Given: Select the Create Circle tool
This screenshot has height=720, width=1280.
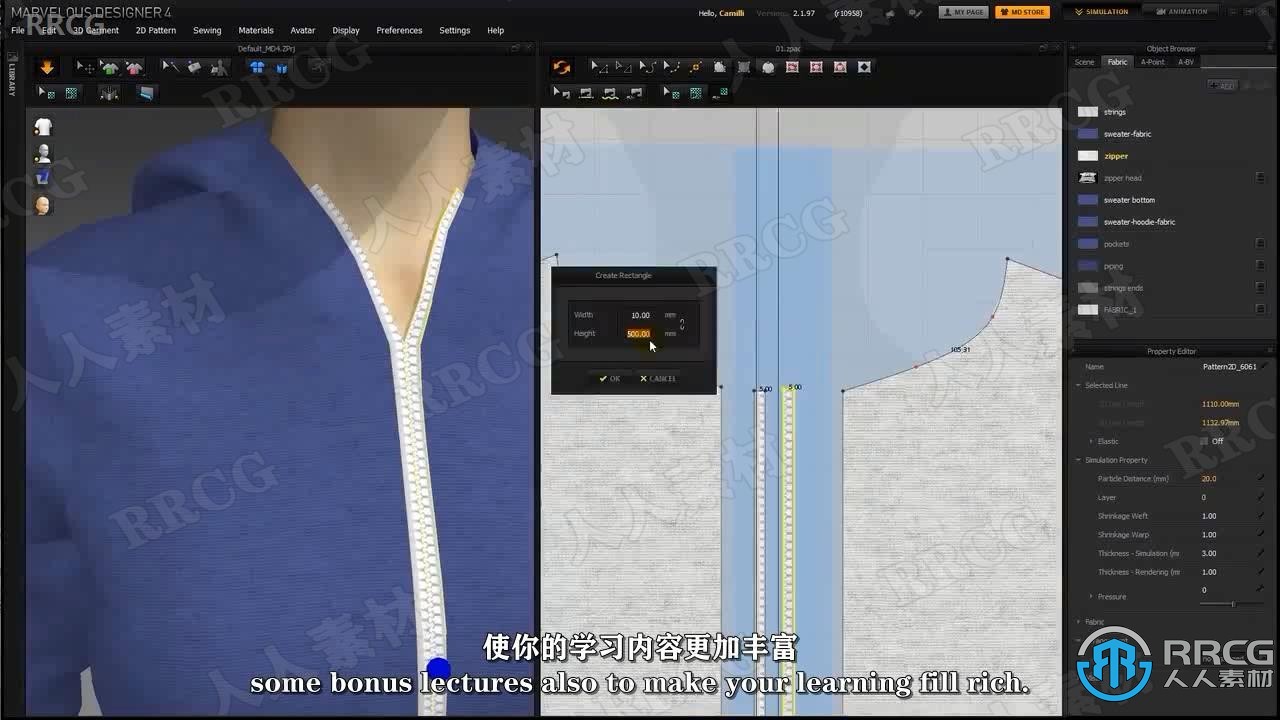Looking at the screenshot, I should click(x=768, y=67).
